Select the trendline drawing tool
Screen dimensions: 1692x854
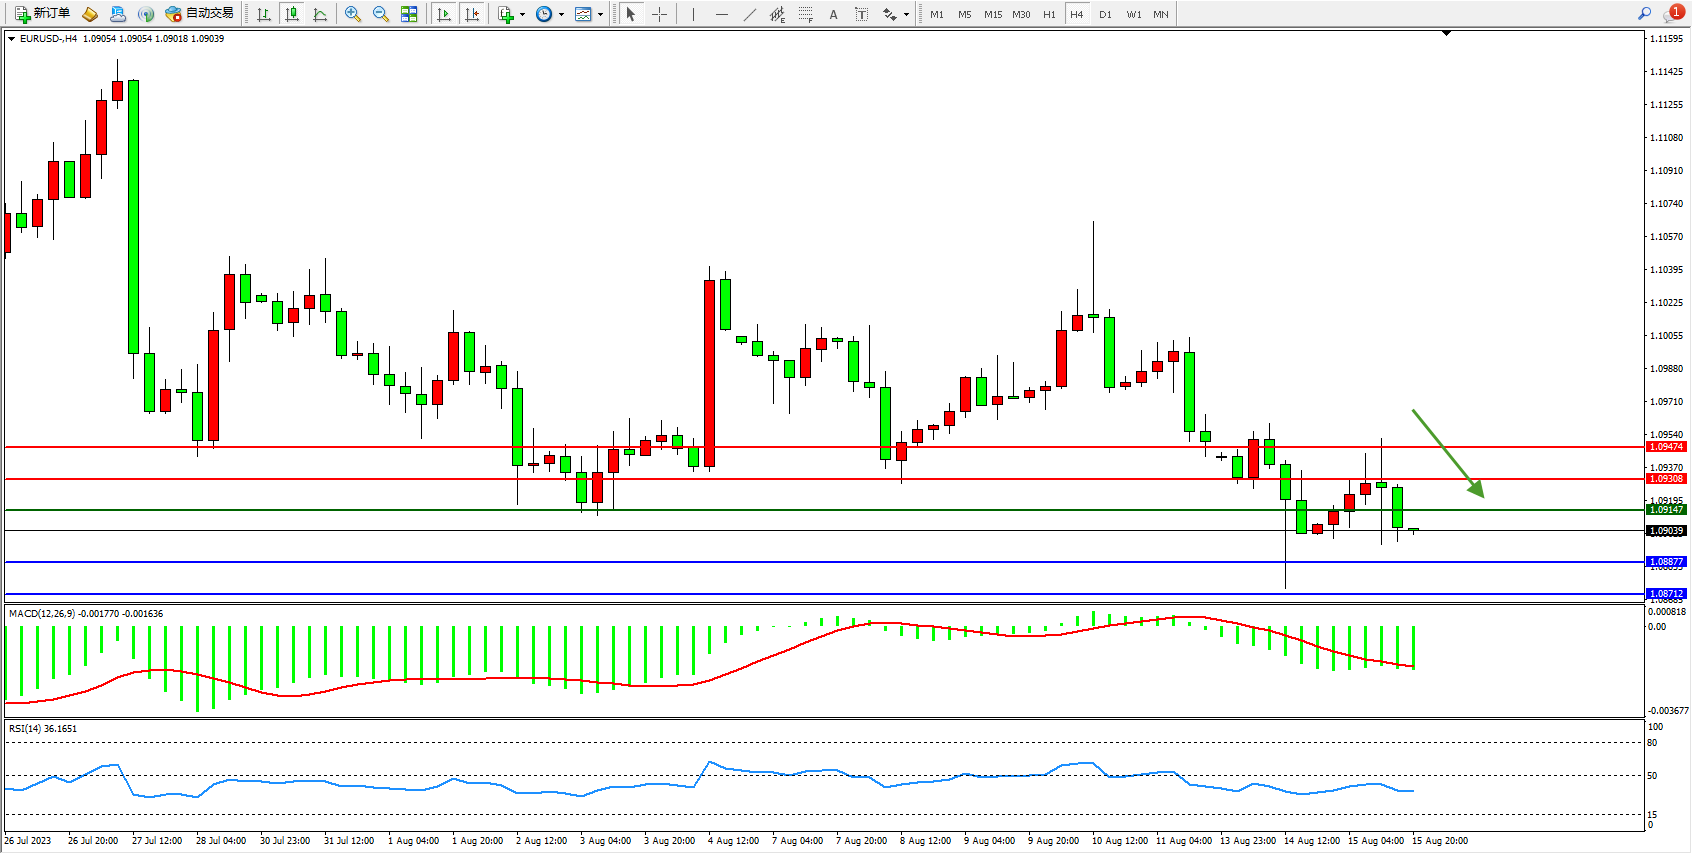pyautogui.click(x=749, y=14)
